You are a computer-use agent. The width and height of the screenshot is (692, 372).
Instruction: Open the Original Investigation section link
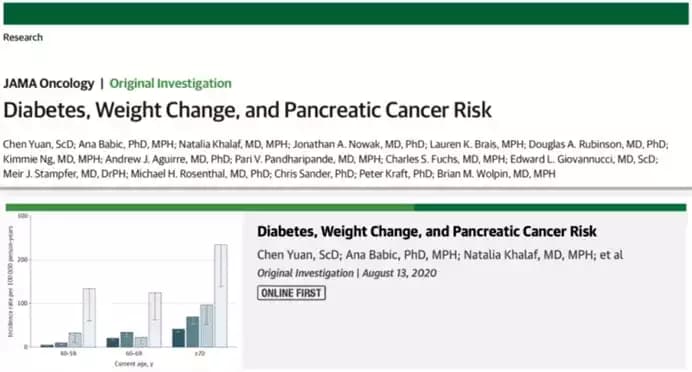[170, 83]
